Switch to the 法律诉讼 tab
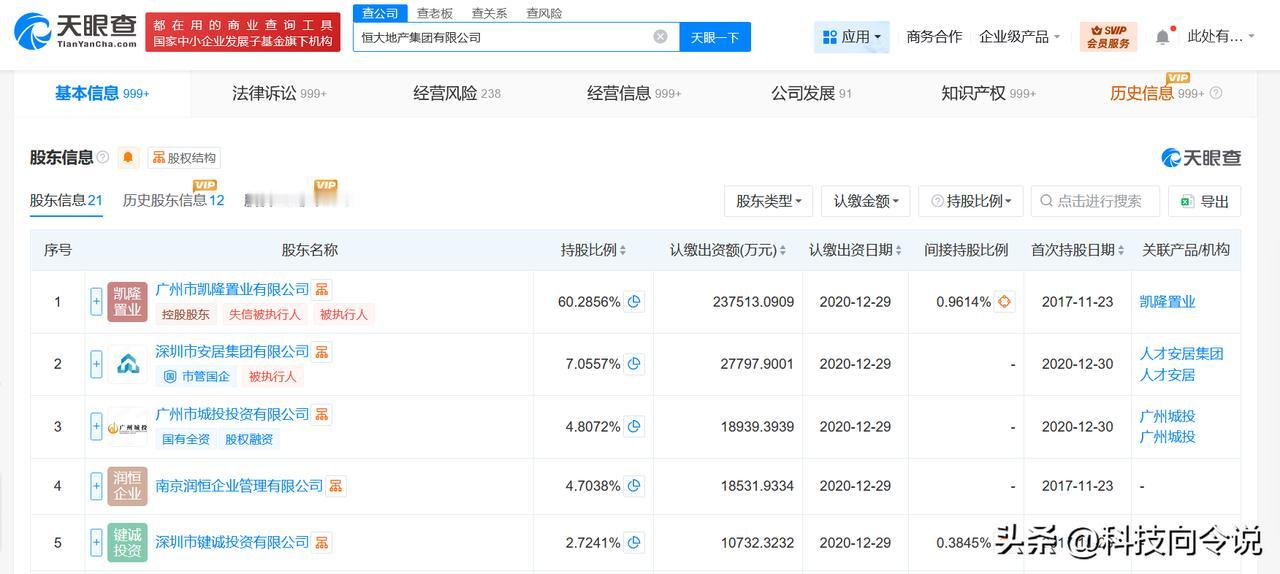The height and width of the screenshot is (574, 1280). [x=278, y=93]
